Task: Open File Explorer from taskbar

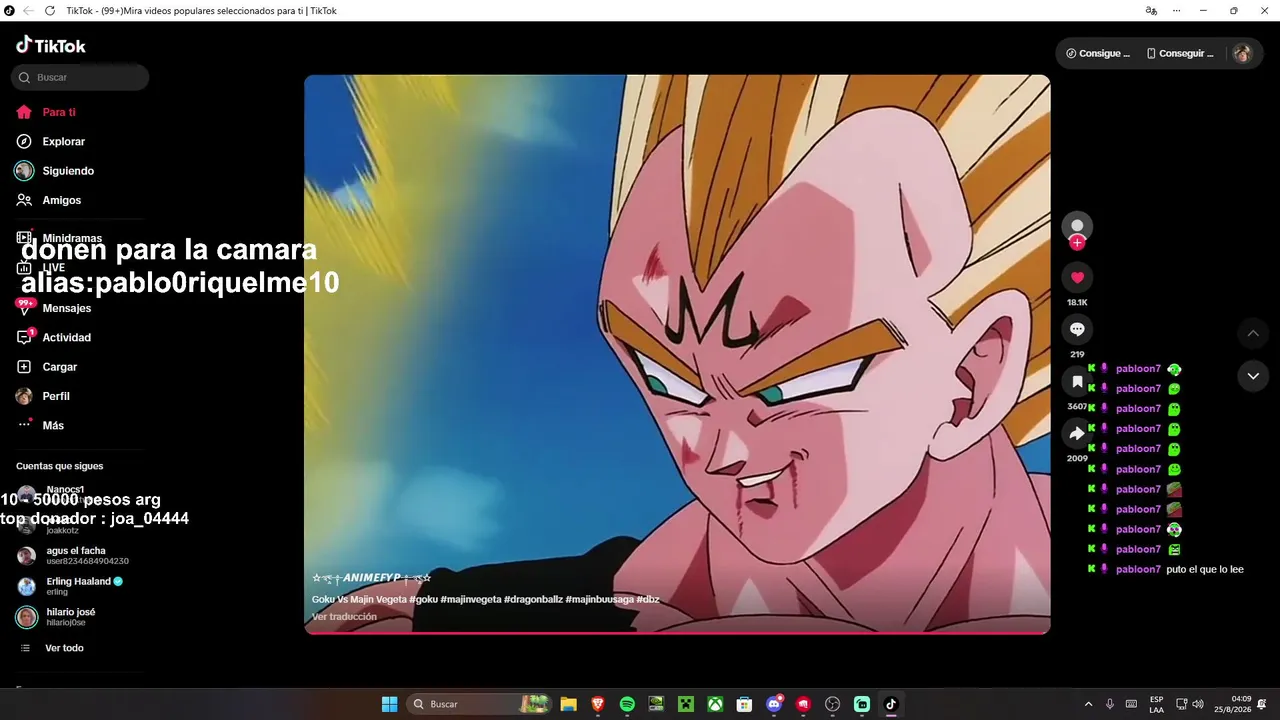Action: [x=568, y=704]
